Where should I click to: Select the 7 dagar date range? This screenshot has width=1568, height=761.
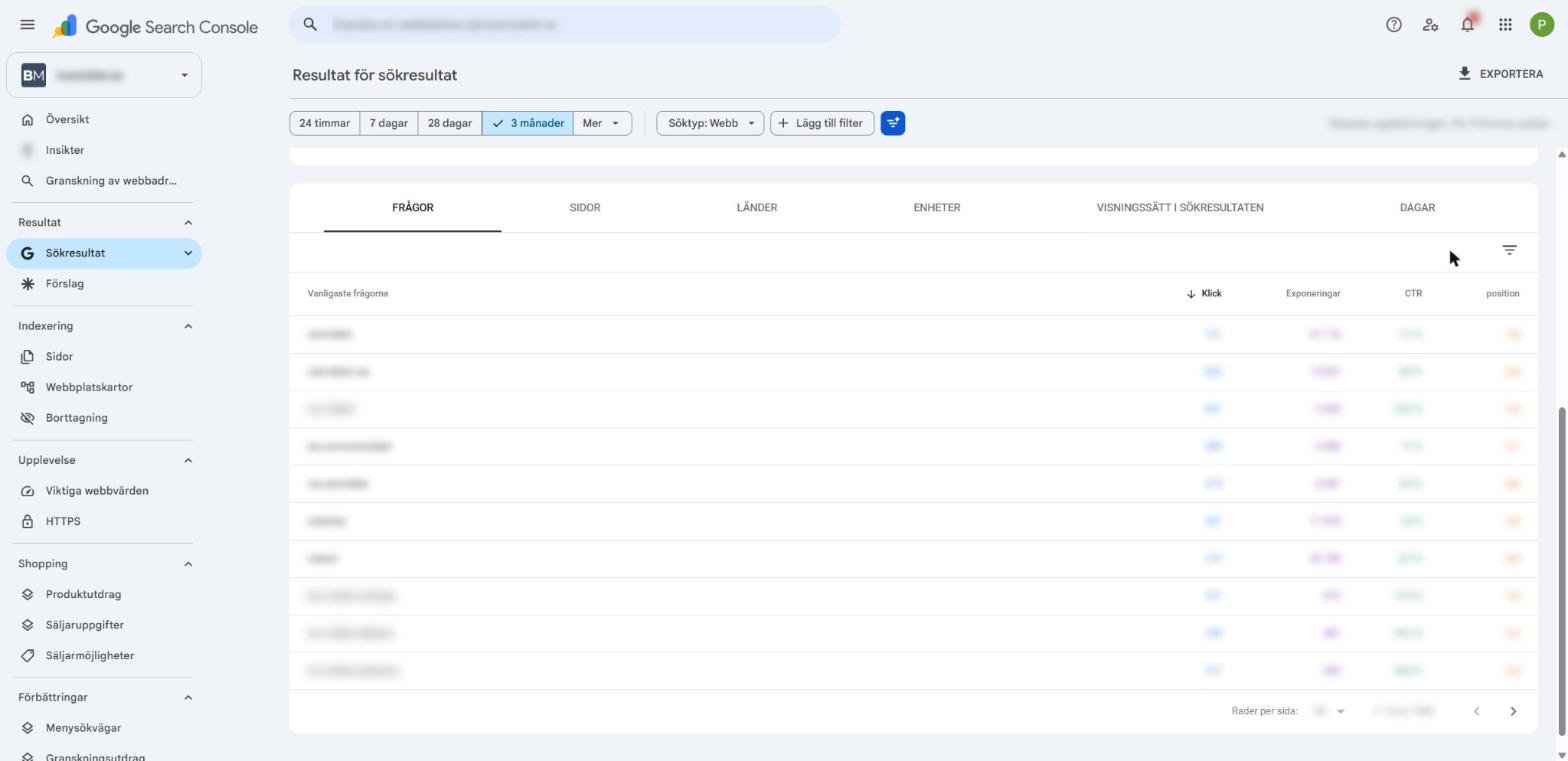tap(389, 123)
